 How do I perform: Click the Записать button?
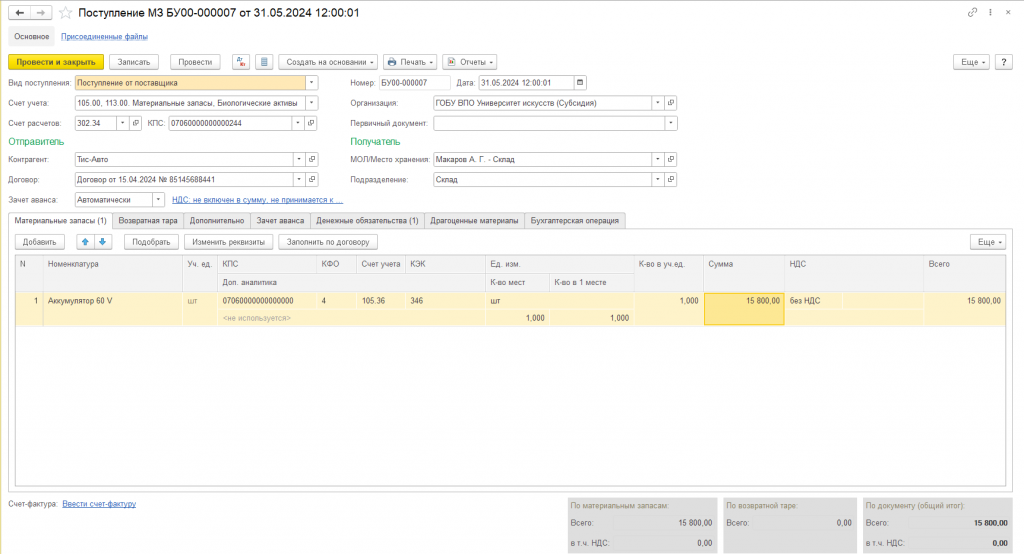click(134, 62)
